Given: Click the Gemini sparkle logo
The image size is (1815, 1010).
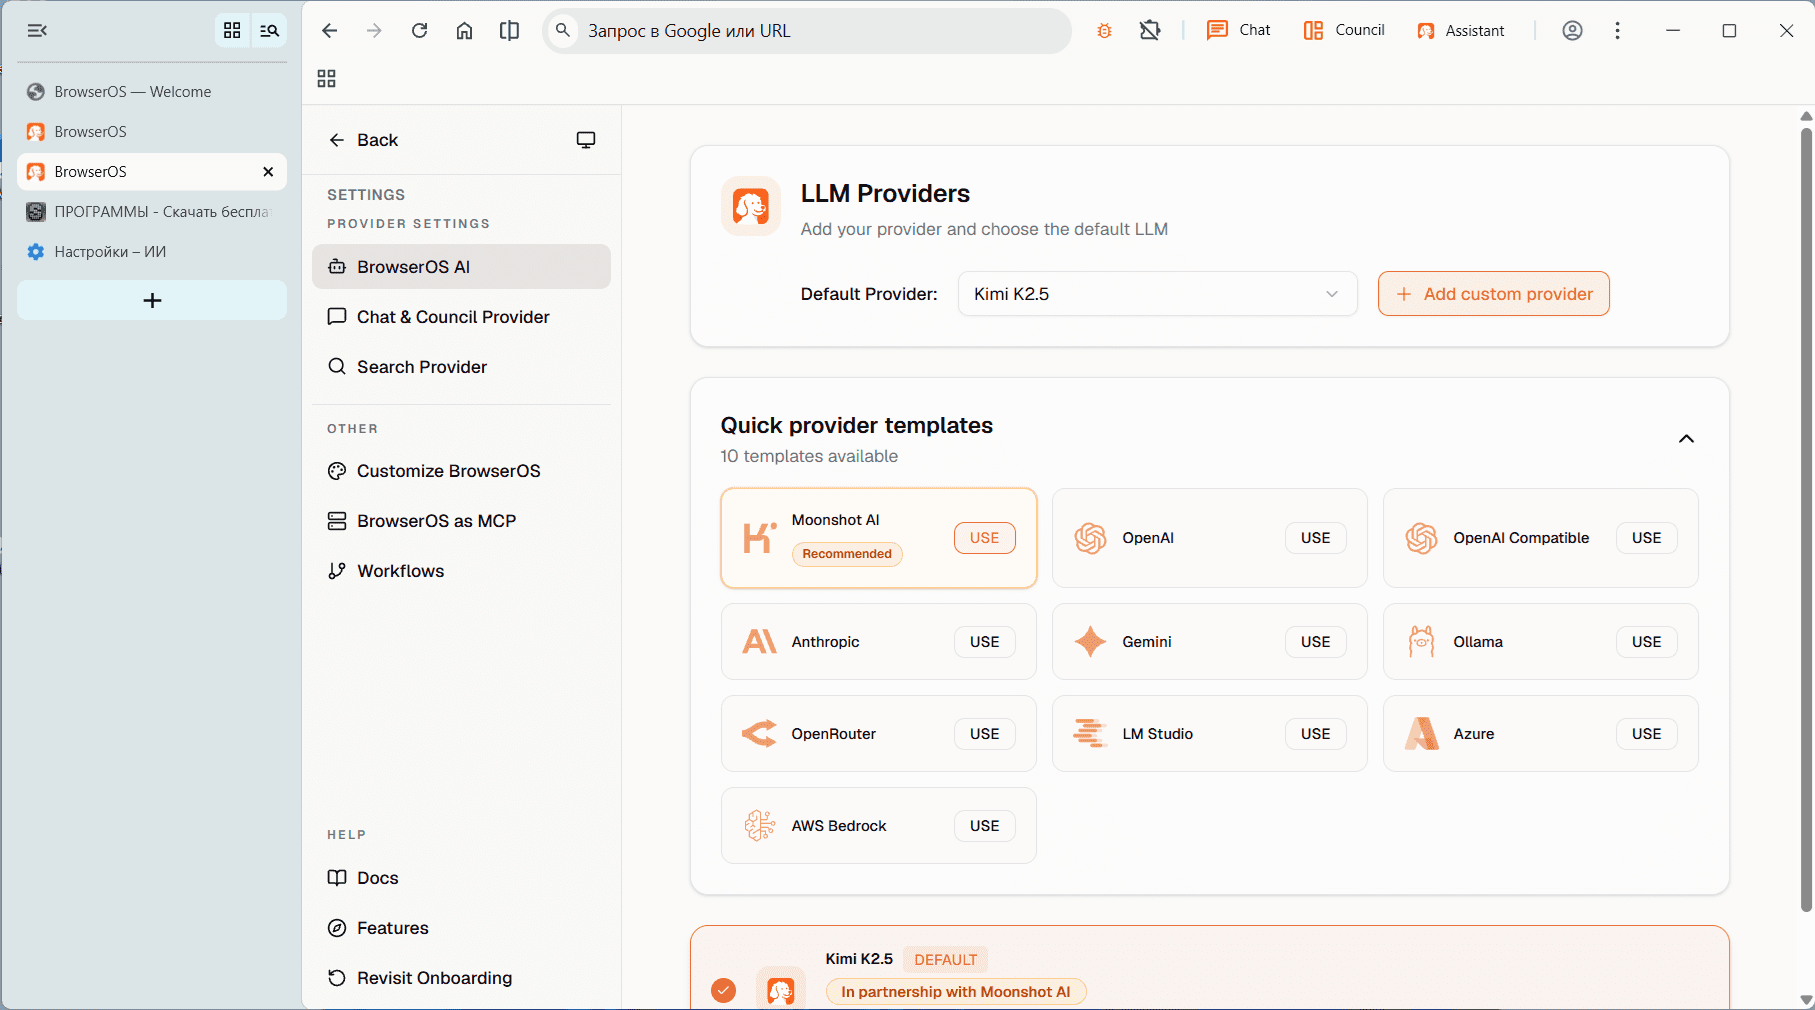Looking at the screenshot, I should click(1090, 642).
